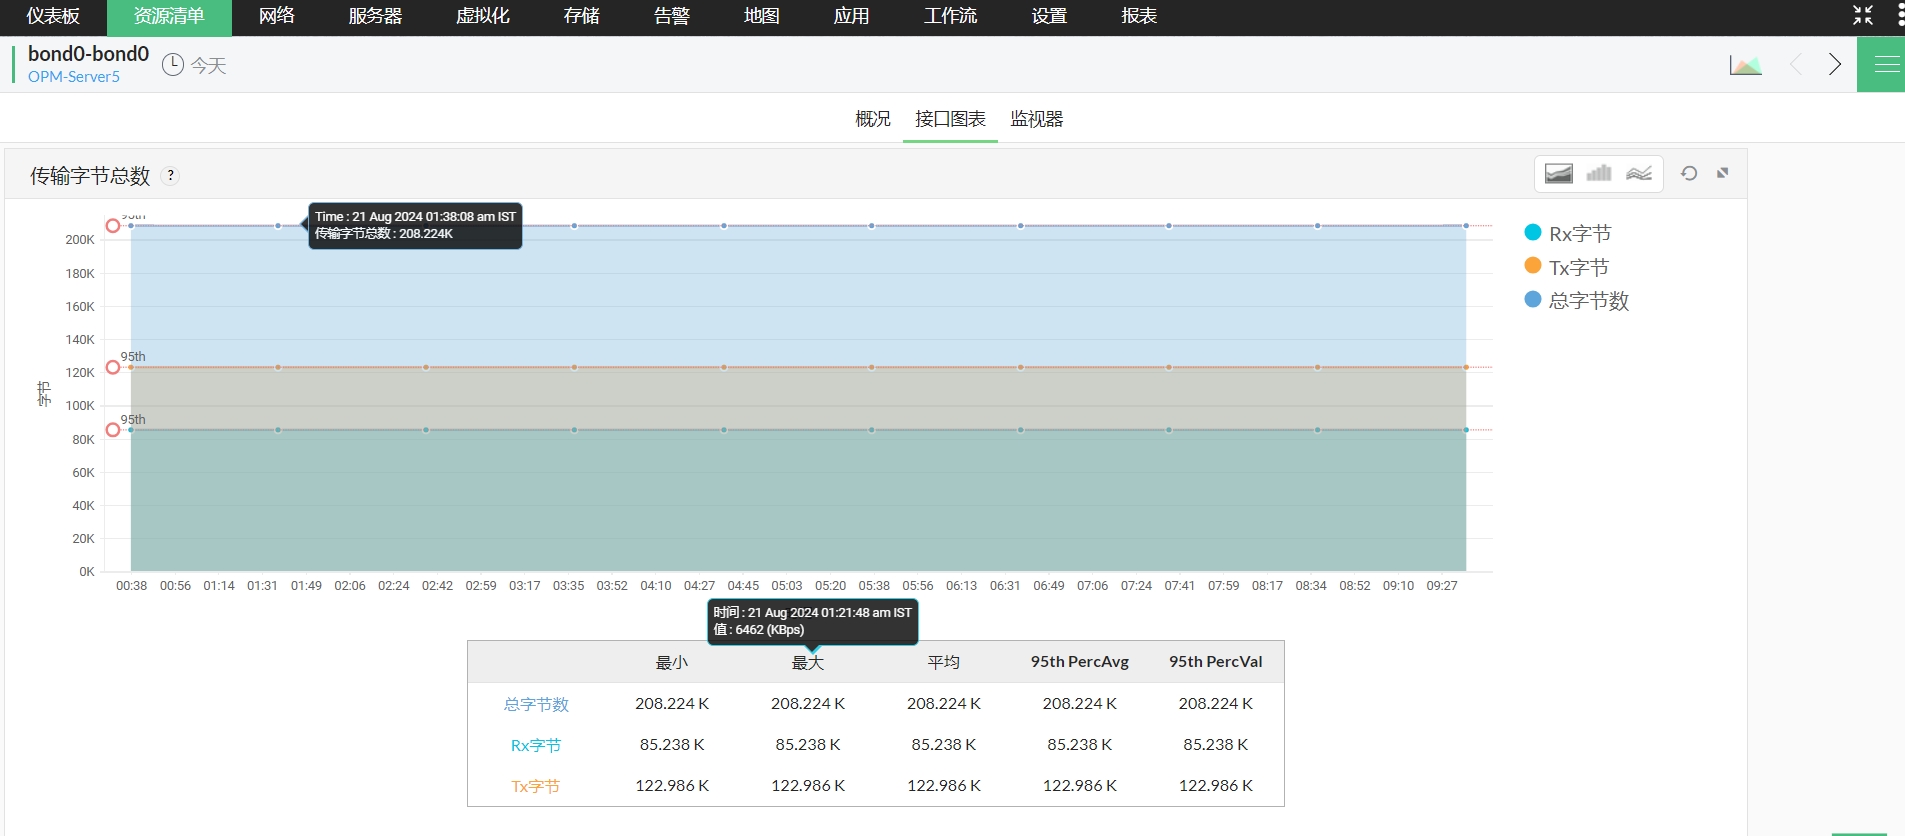The image size is (1905, 836).
Task: Click the Rx字节 row label in table
Action: click(x=536, y=745)
